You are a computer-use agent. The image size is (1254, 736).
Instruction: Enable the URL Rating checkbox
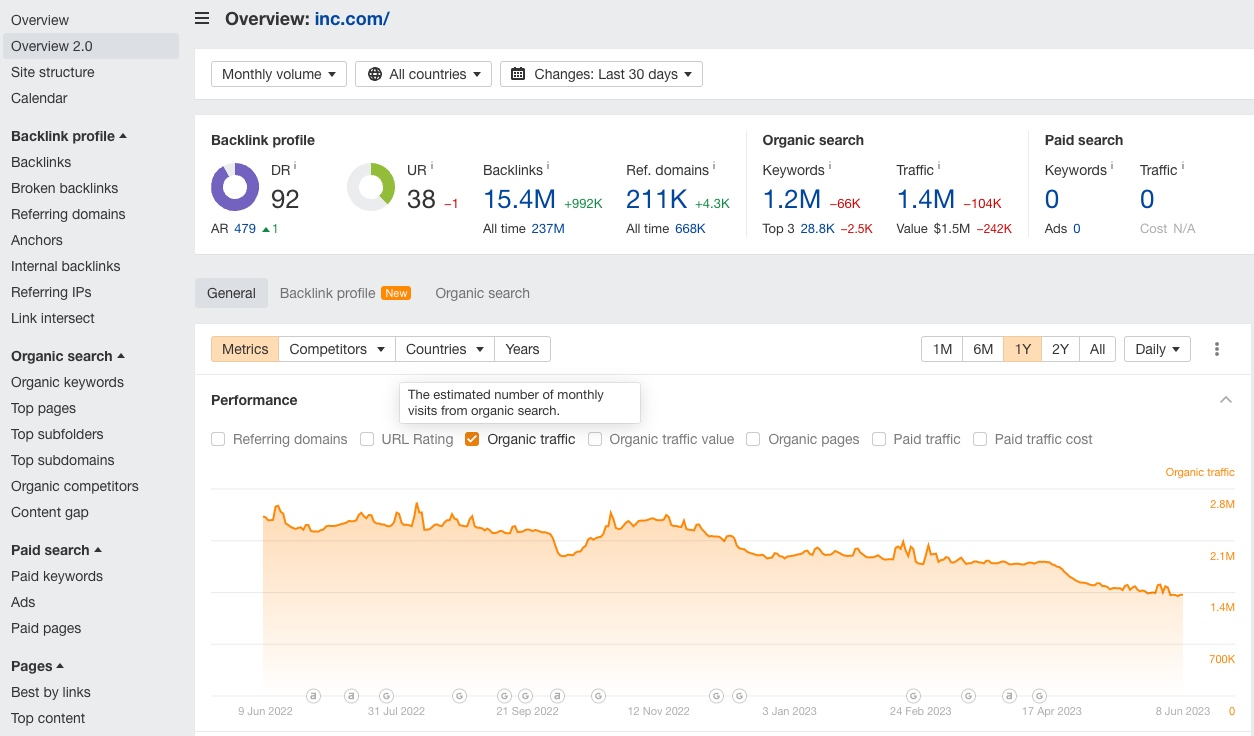tap(367, 439)
